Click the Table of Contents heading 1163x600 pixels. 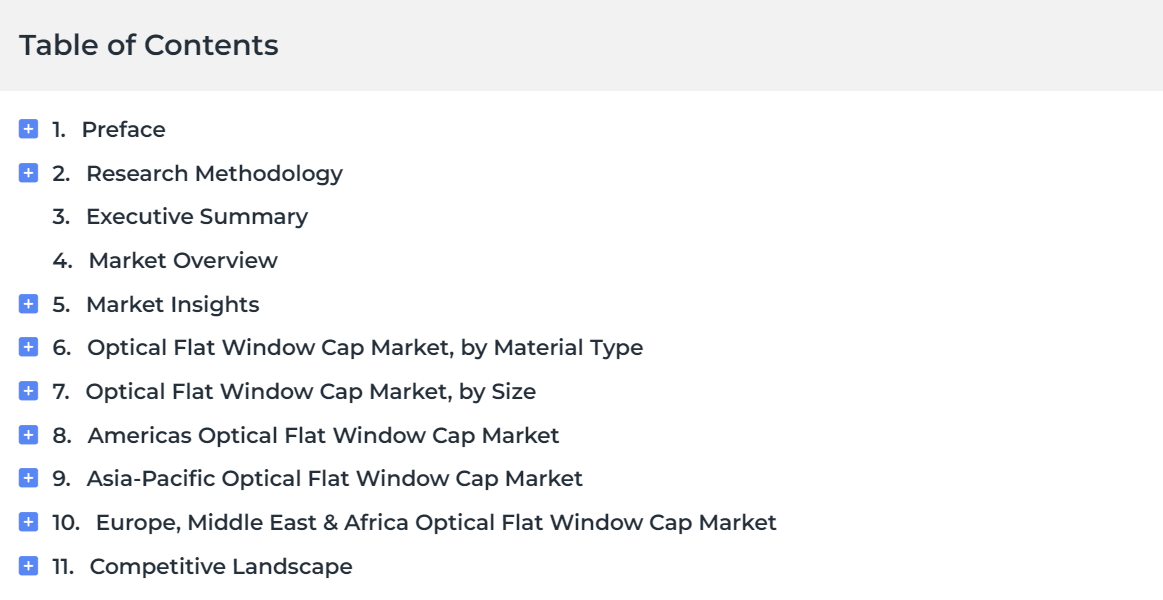(x=148, y=45)
